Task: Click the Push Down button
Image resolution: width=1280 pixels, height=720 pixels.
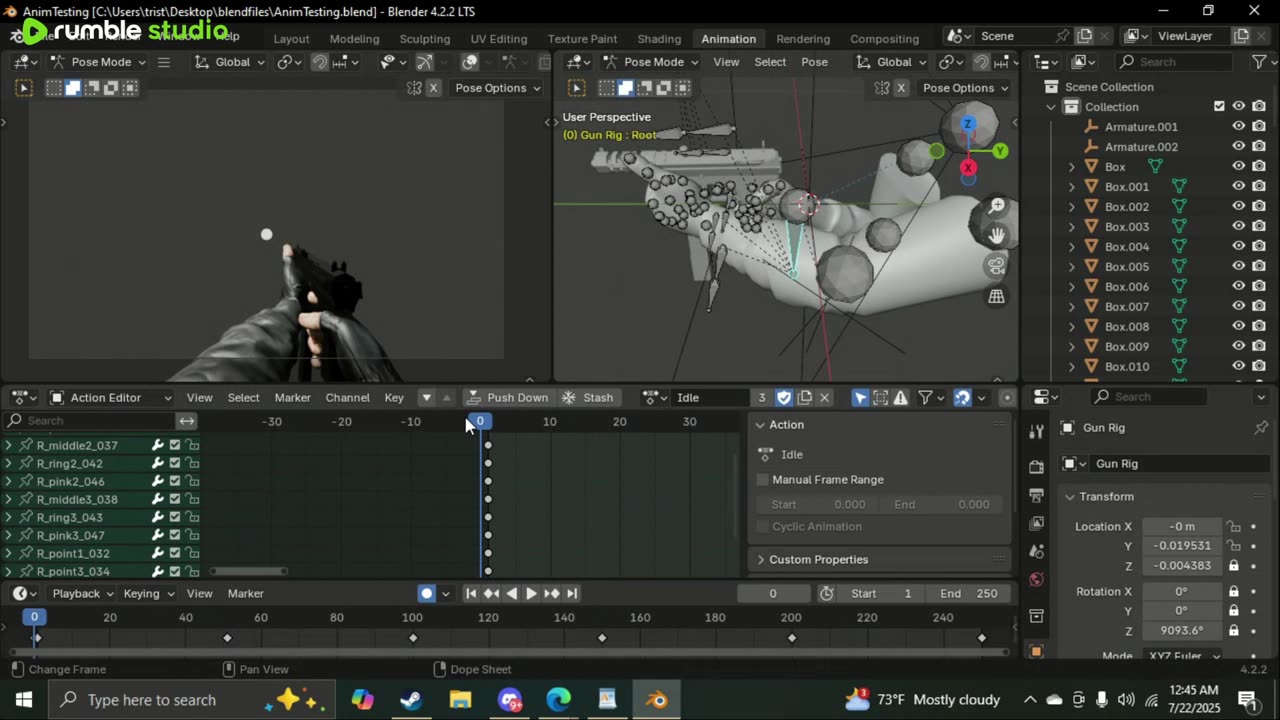Action: pyautogui.click(x=508, y=397)
